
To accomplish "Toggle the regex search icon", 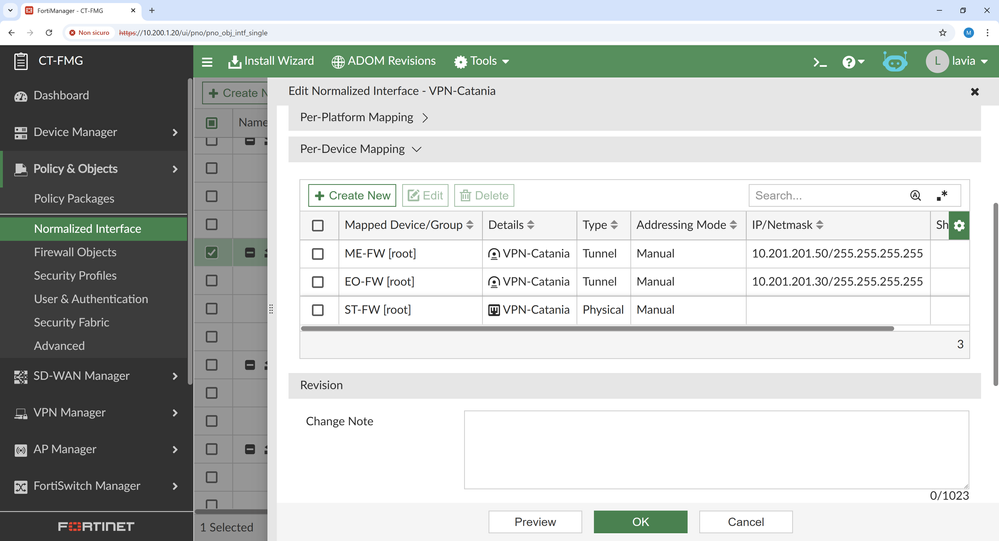I will point(942,196).
